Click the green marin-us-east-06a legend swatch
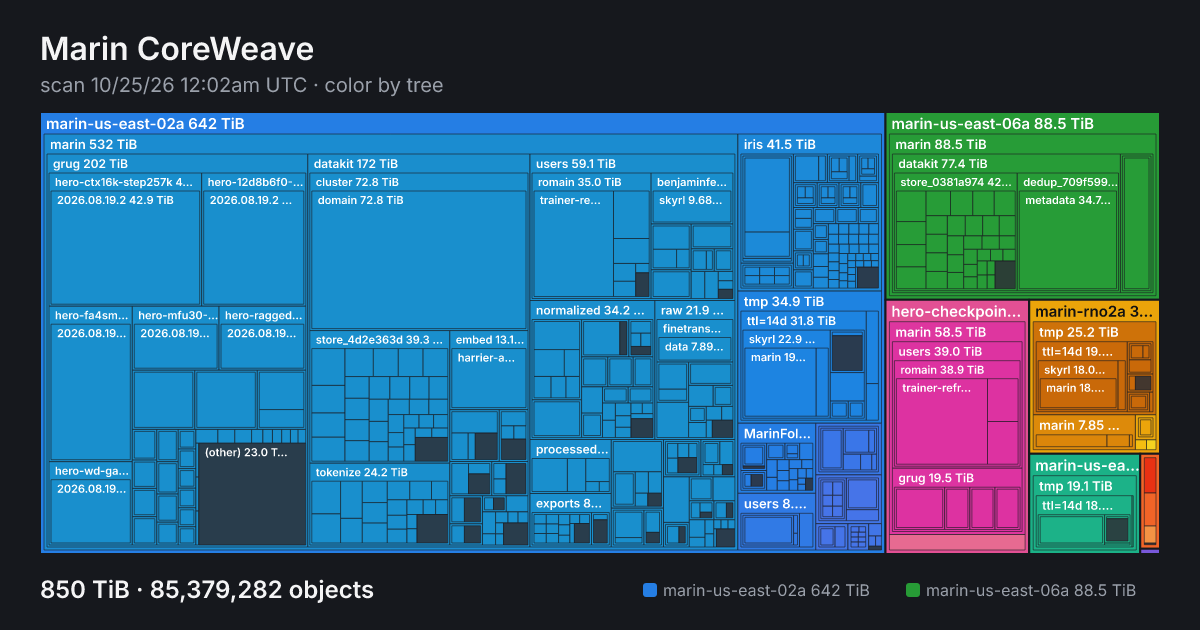Viewport: 1200px width, 630px height. click(912, 590)
